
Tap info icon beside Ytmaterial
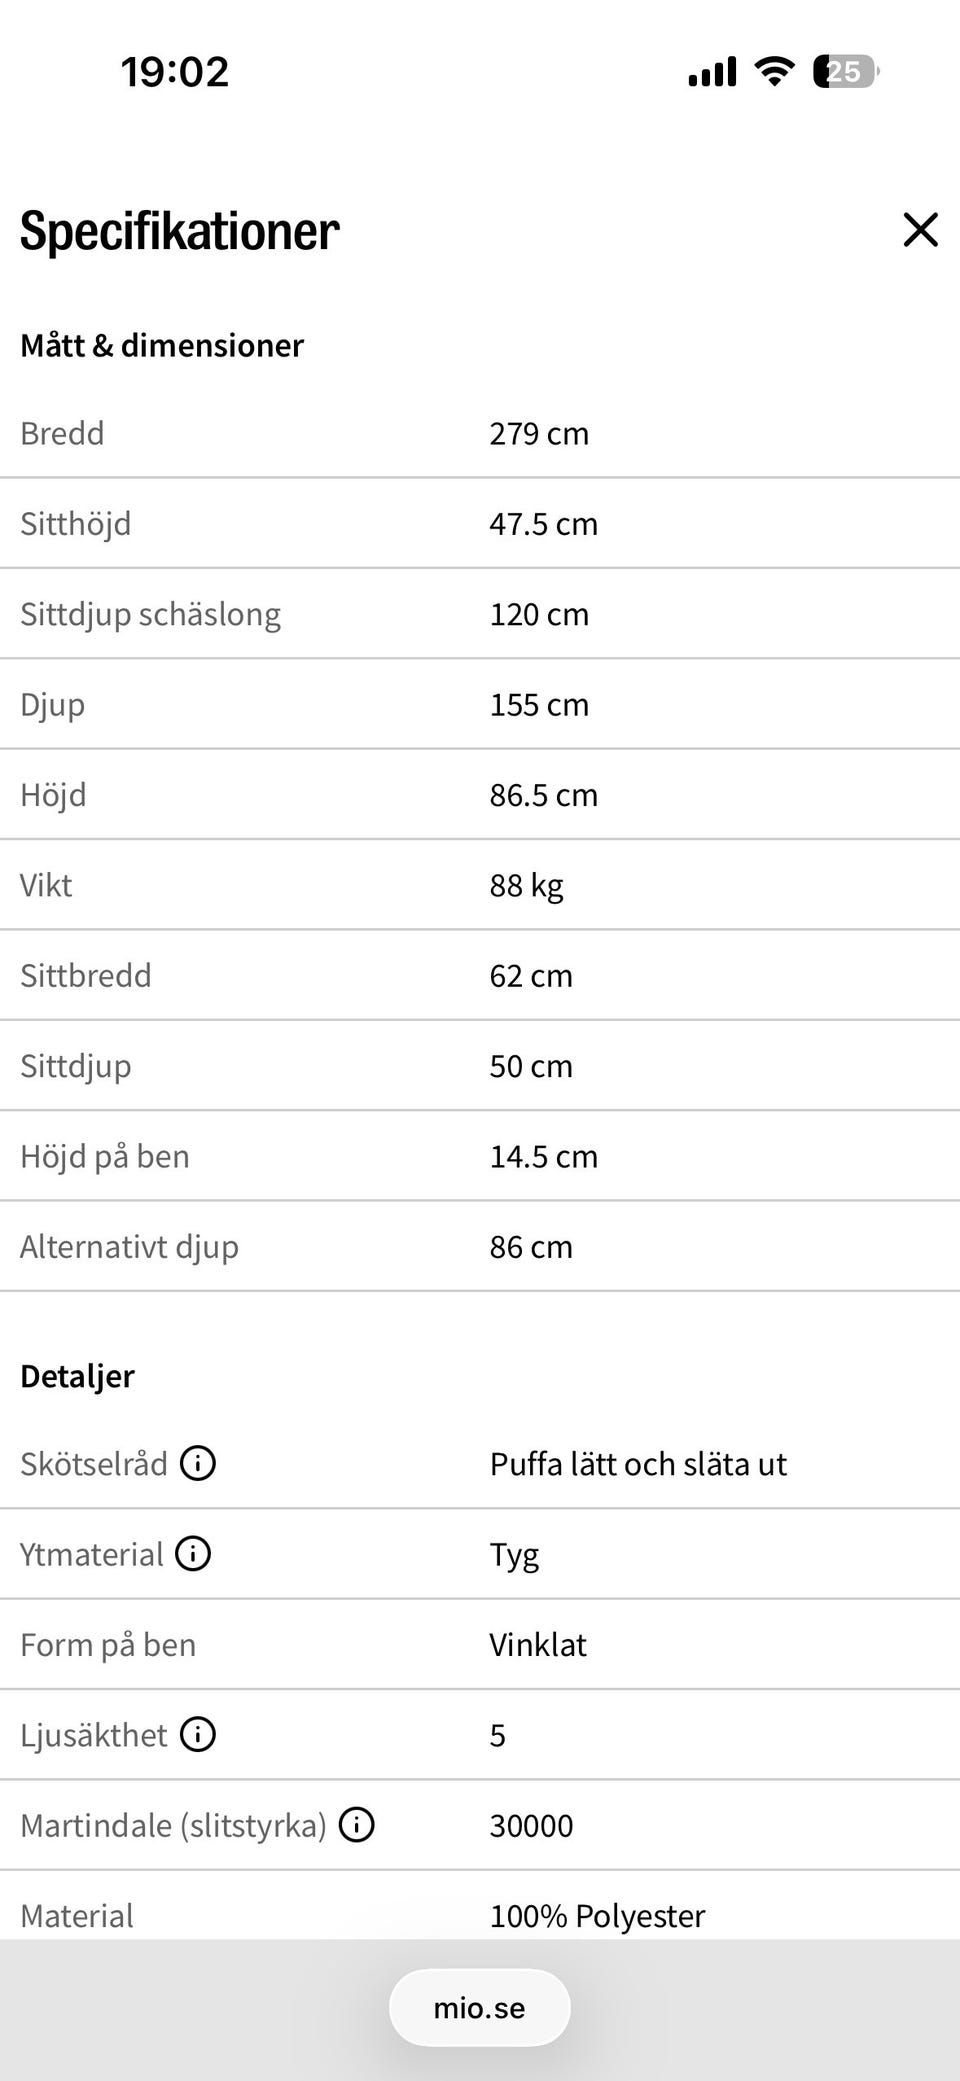[193, 1553]
